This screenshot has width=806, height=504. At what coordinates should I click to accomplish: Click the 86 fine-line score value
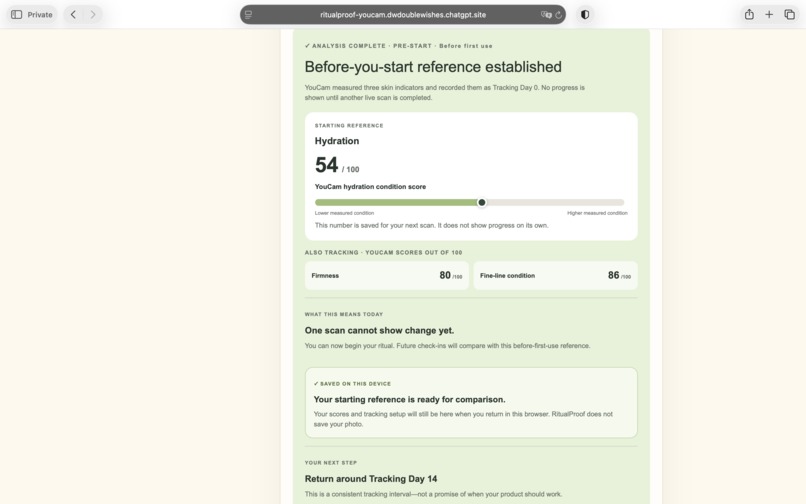[613, 276]
